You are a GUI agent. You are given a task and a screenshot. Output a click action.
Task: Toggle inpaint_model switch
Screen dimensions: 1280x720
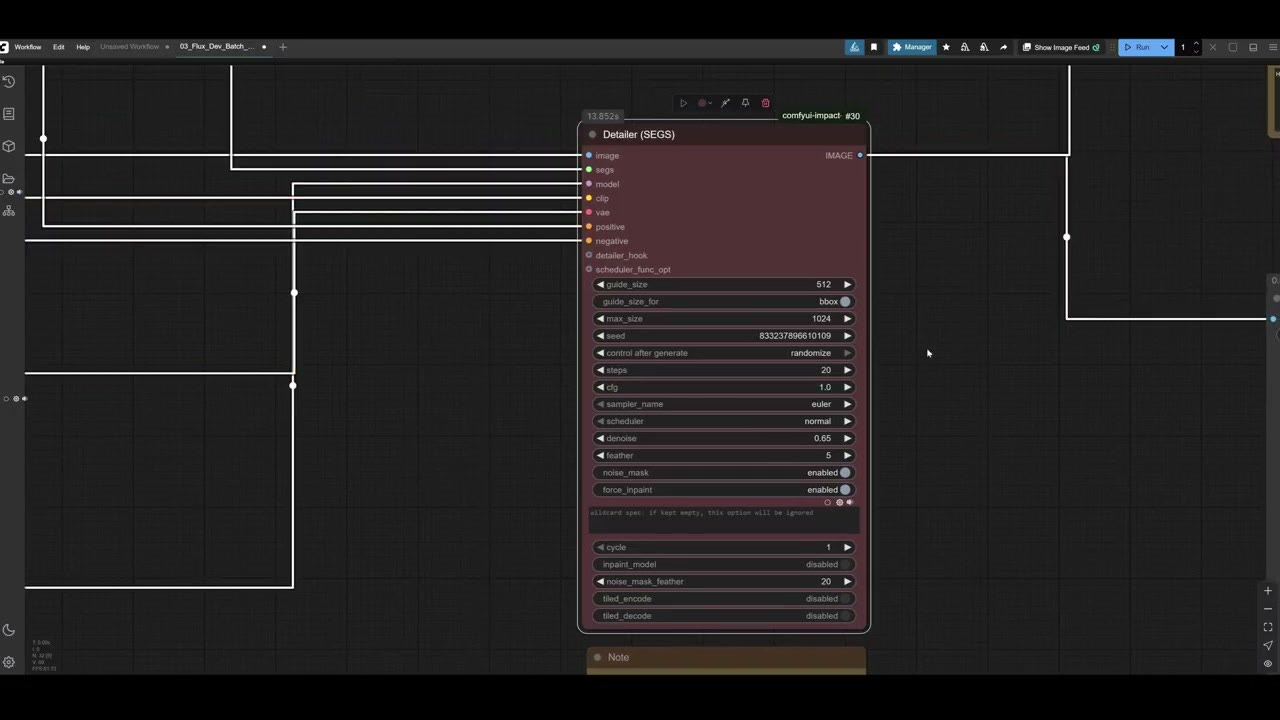point(845,565)
